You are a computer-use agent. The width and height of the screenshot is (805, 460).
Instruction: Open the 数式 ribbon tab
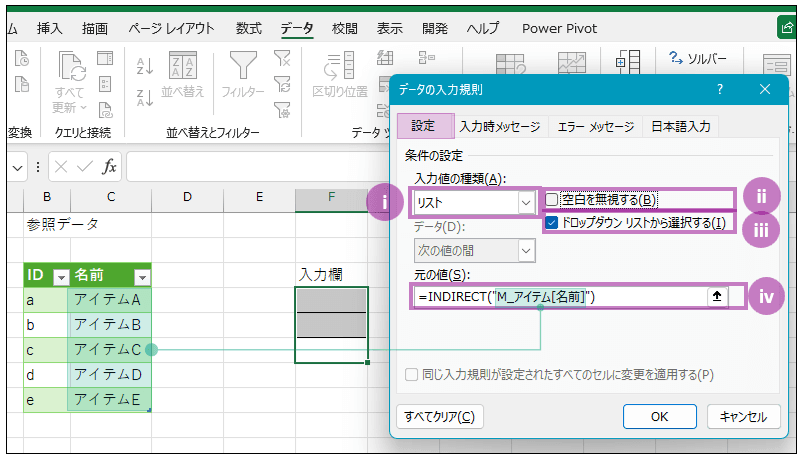click(248, 28)
